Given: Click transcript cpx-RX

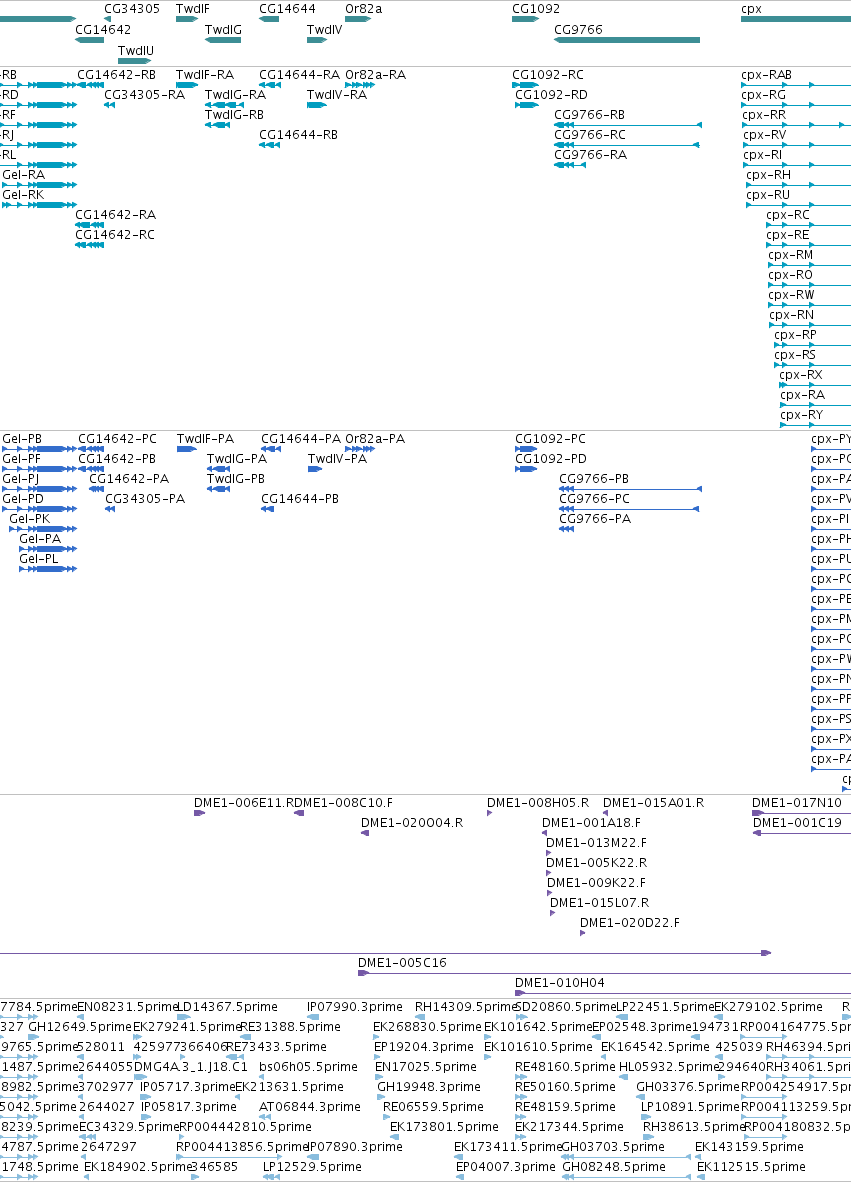Looking at the screenshot, I should (800, 375).
